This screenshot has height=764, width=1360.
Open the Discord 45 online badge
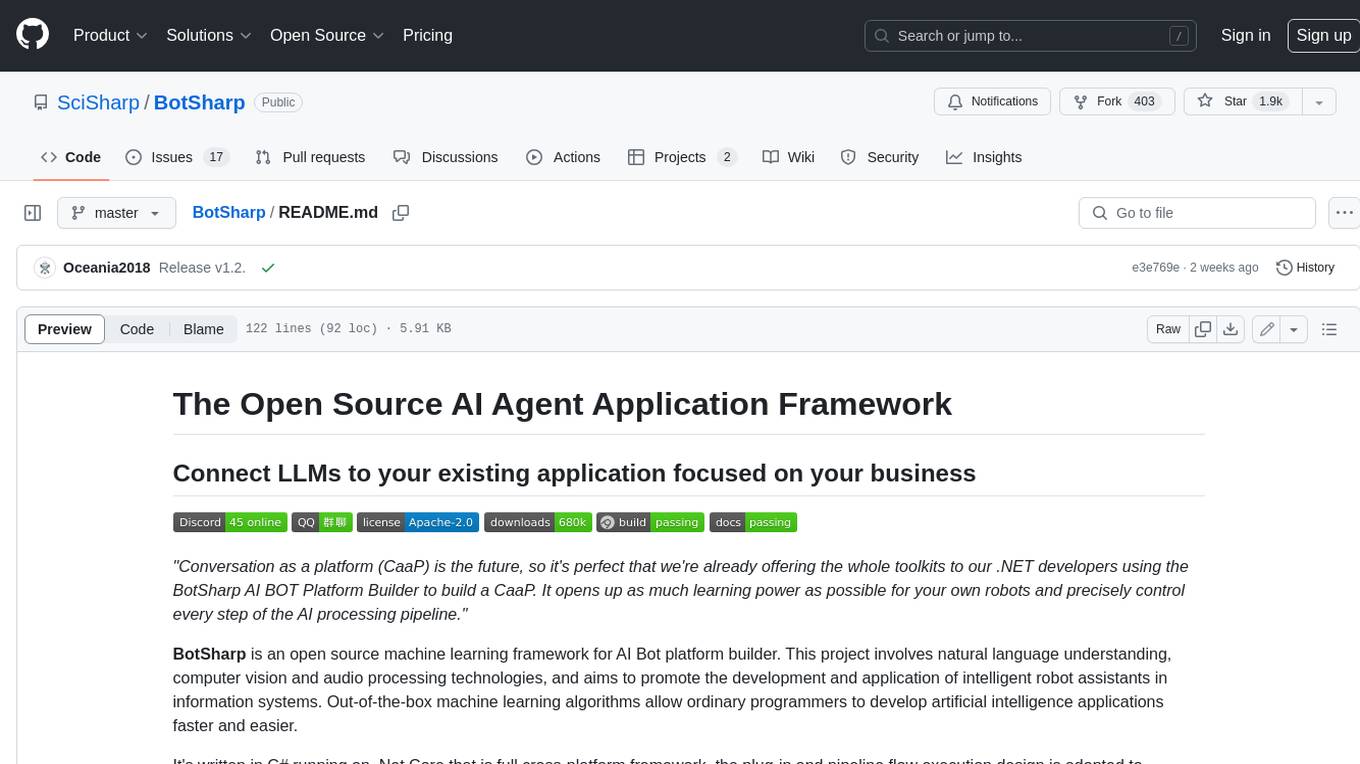(x=230, y=522)
